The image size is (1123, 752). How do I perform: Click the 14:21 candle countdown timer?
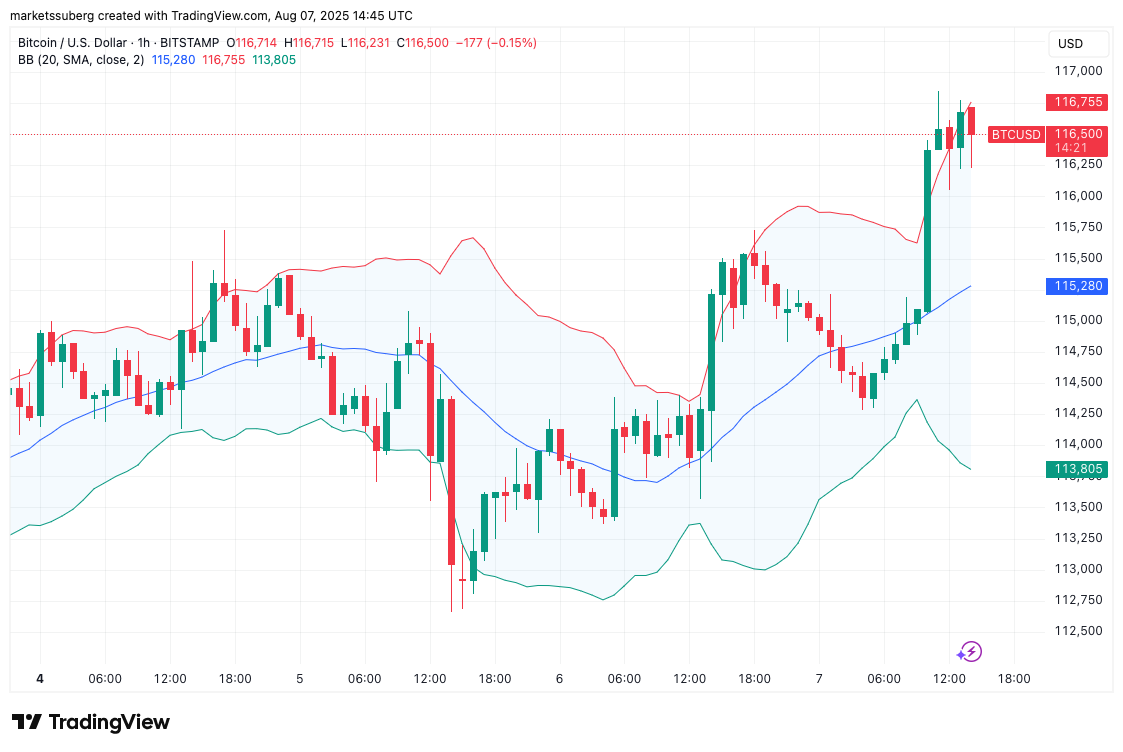click(1078, 148)
